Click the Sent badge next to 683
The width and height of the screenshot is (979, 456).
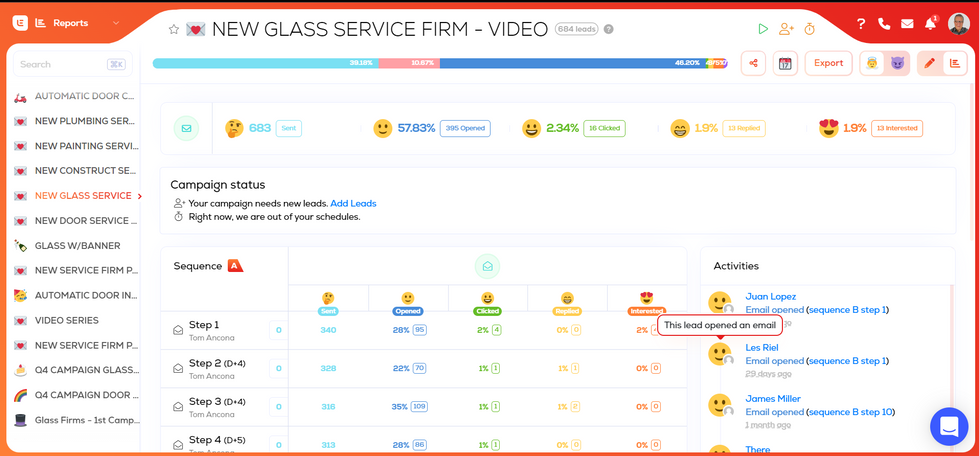[x=288, y=129]
